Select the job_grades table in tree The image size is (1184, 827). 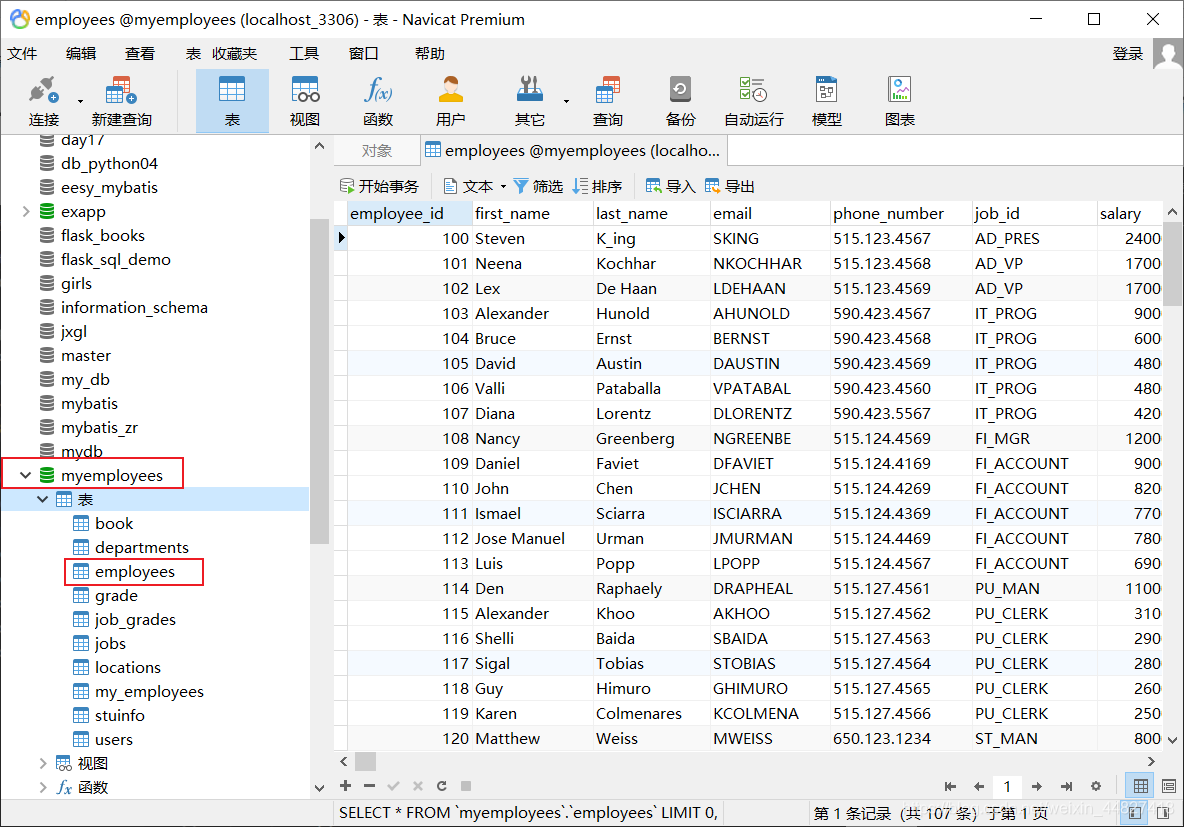[x=135, y=619]
